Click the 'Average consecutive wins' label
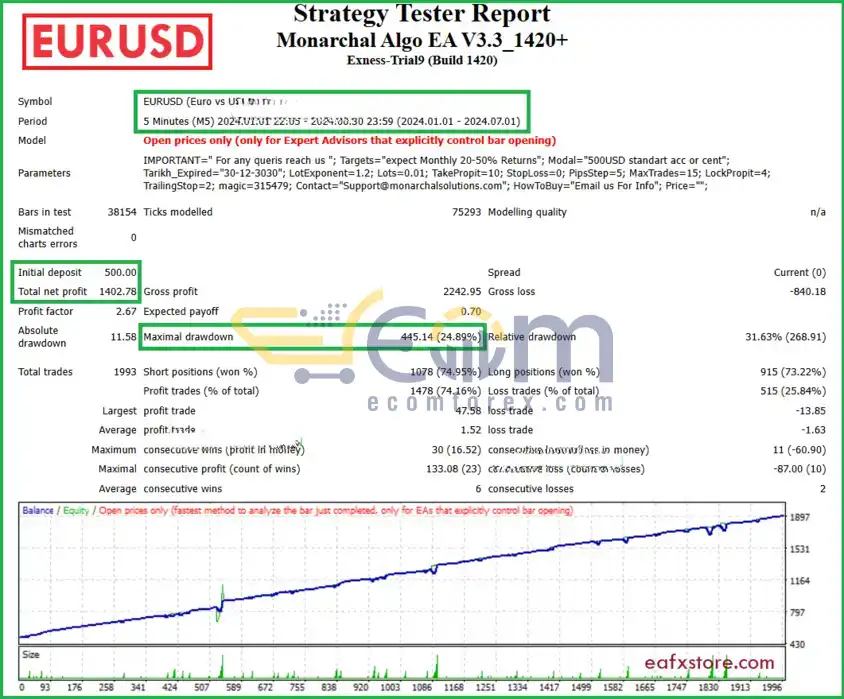The image size is (844, 699). click(x=160, y=489)
